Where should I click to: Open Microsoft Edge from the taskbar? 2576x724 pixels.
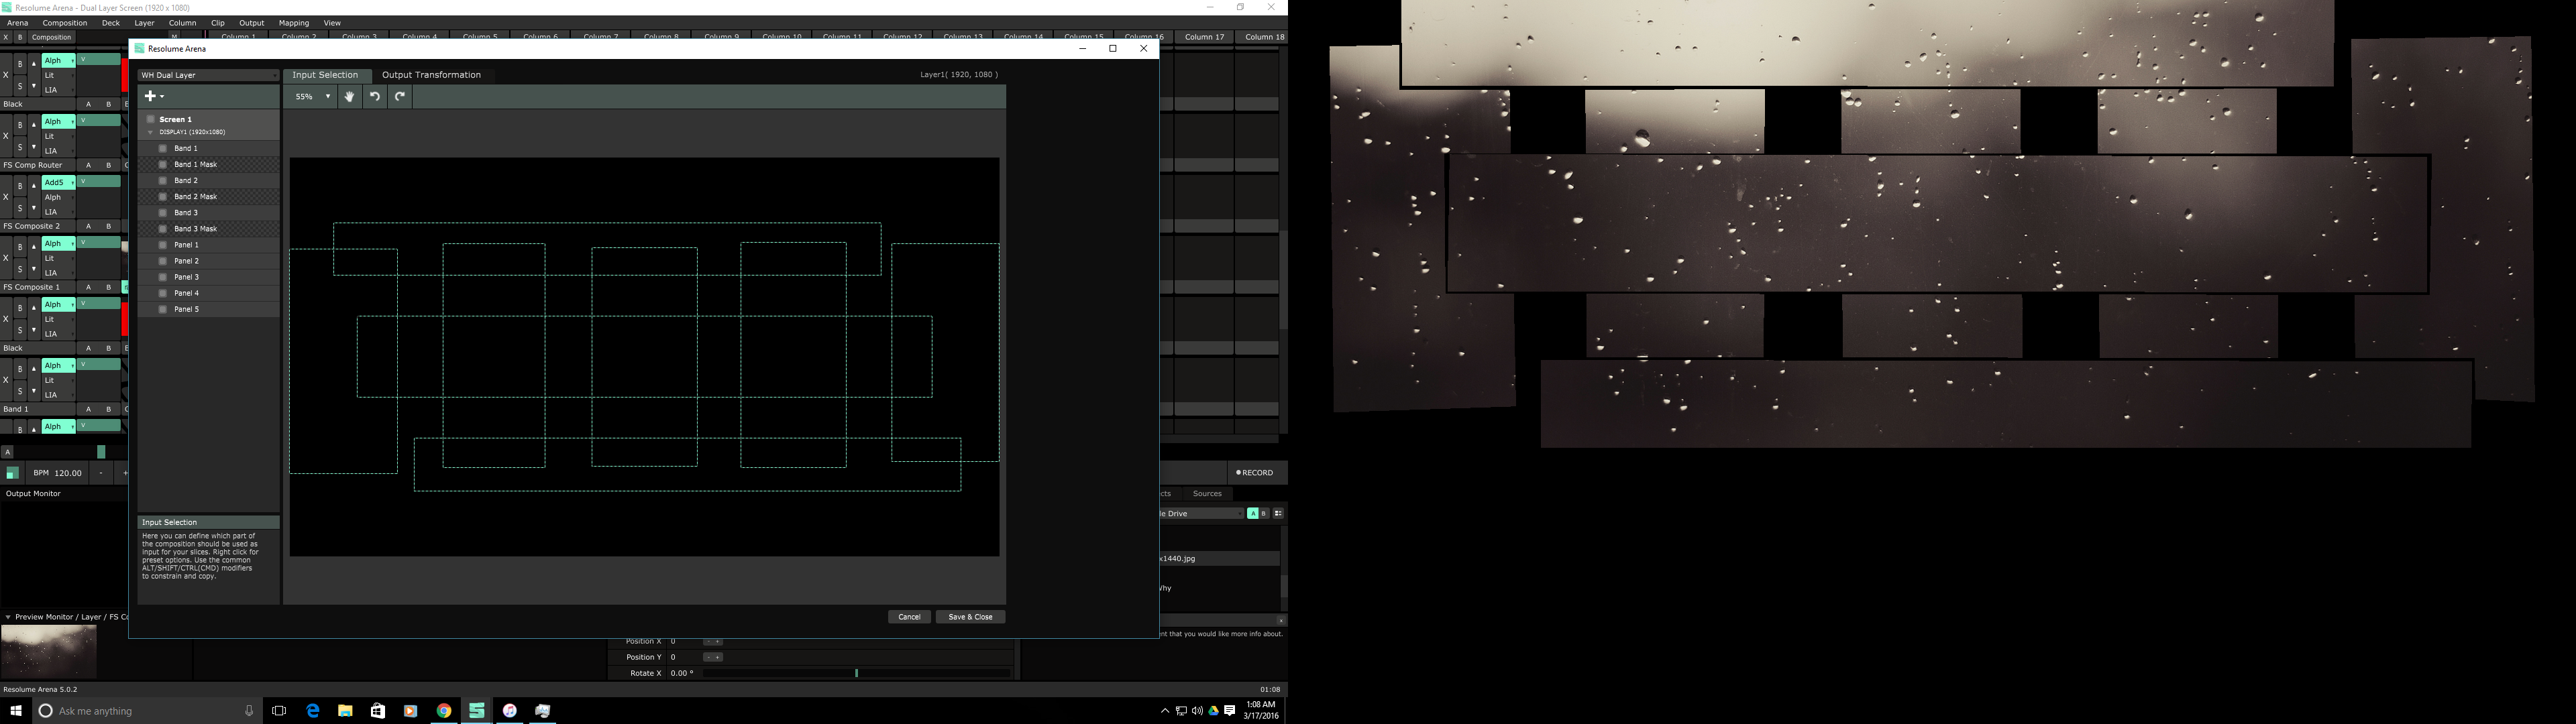[x=313, y=711]
